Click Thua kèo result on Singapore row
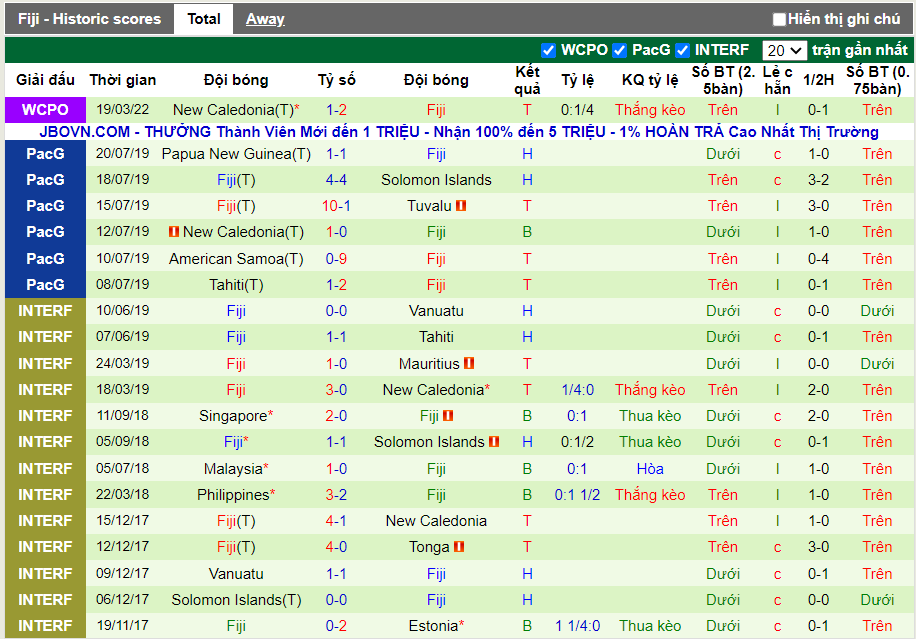 [x=650, y=416]
